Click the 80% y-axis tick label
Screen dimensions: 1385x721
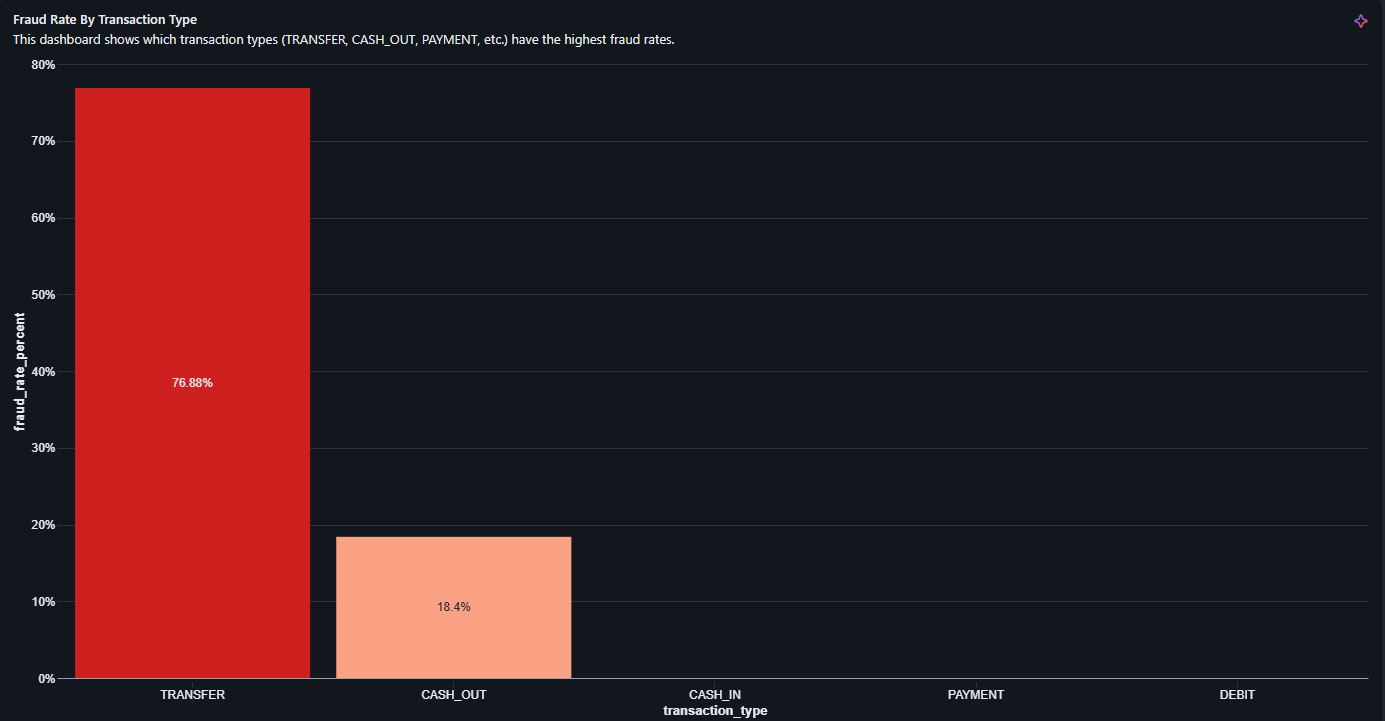point(44,65)
